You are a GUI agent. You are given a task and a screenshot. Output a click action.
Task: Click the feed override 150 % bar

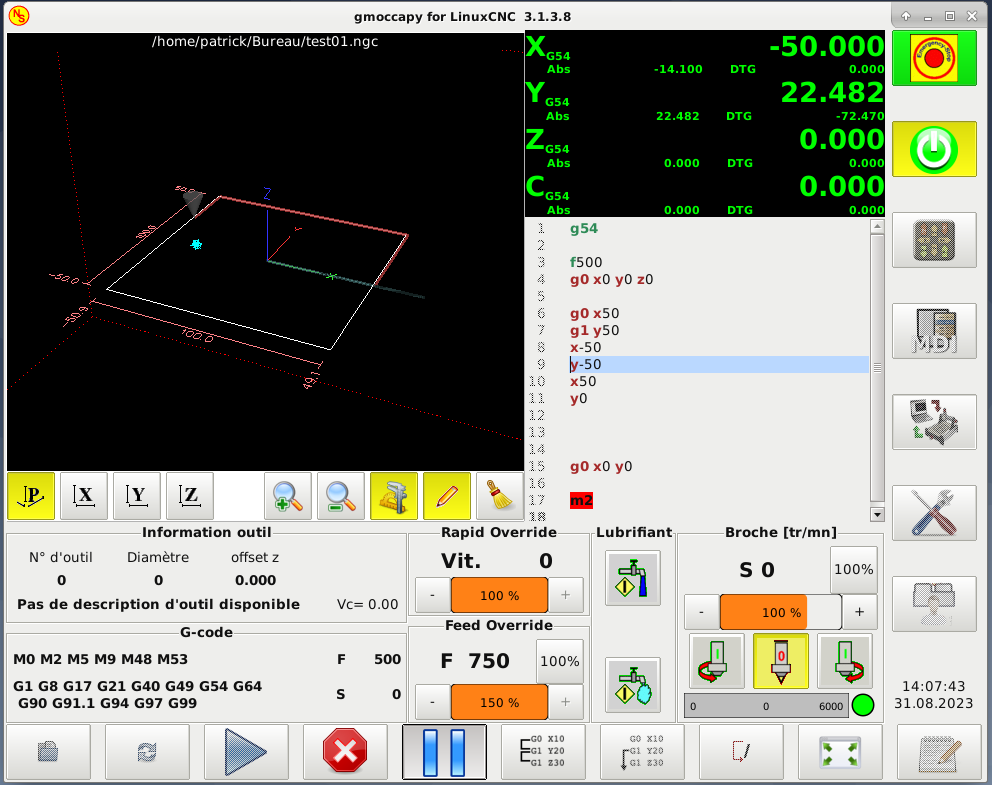pos(499,702)
